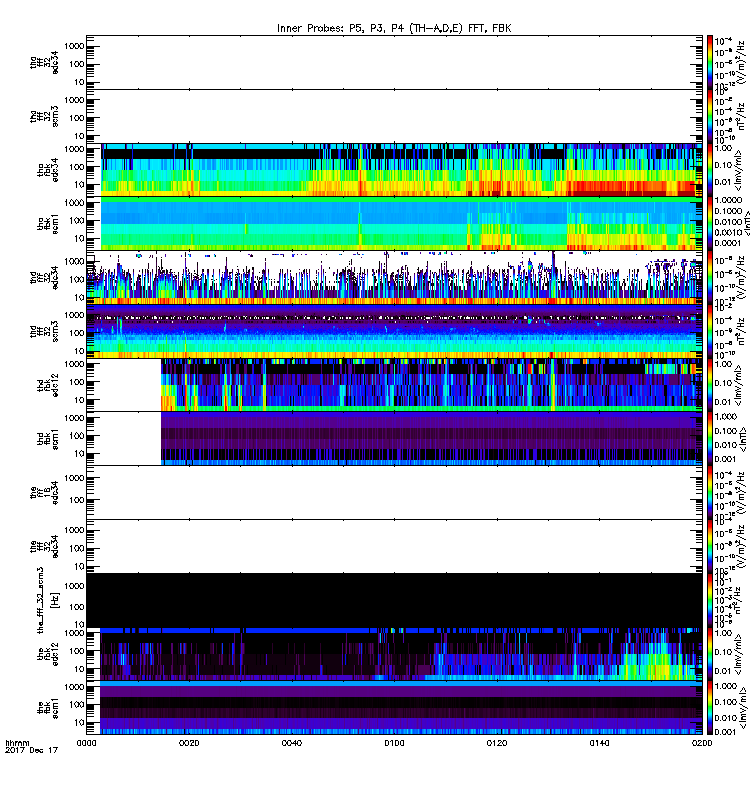Viewport: 750px width, 800px height.
Task: Click inside the thd fff 32 edc34 spectrogram
Action: (394, 277)
